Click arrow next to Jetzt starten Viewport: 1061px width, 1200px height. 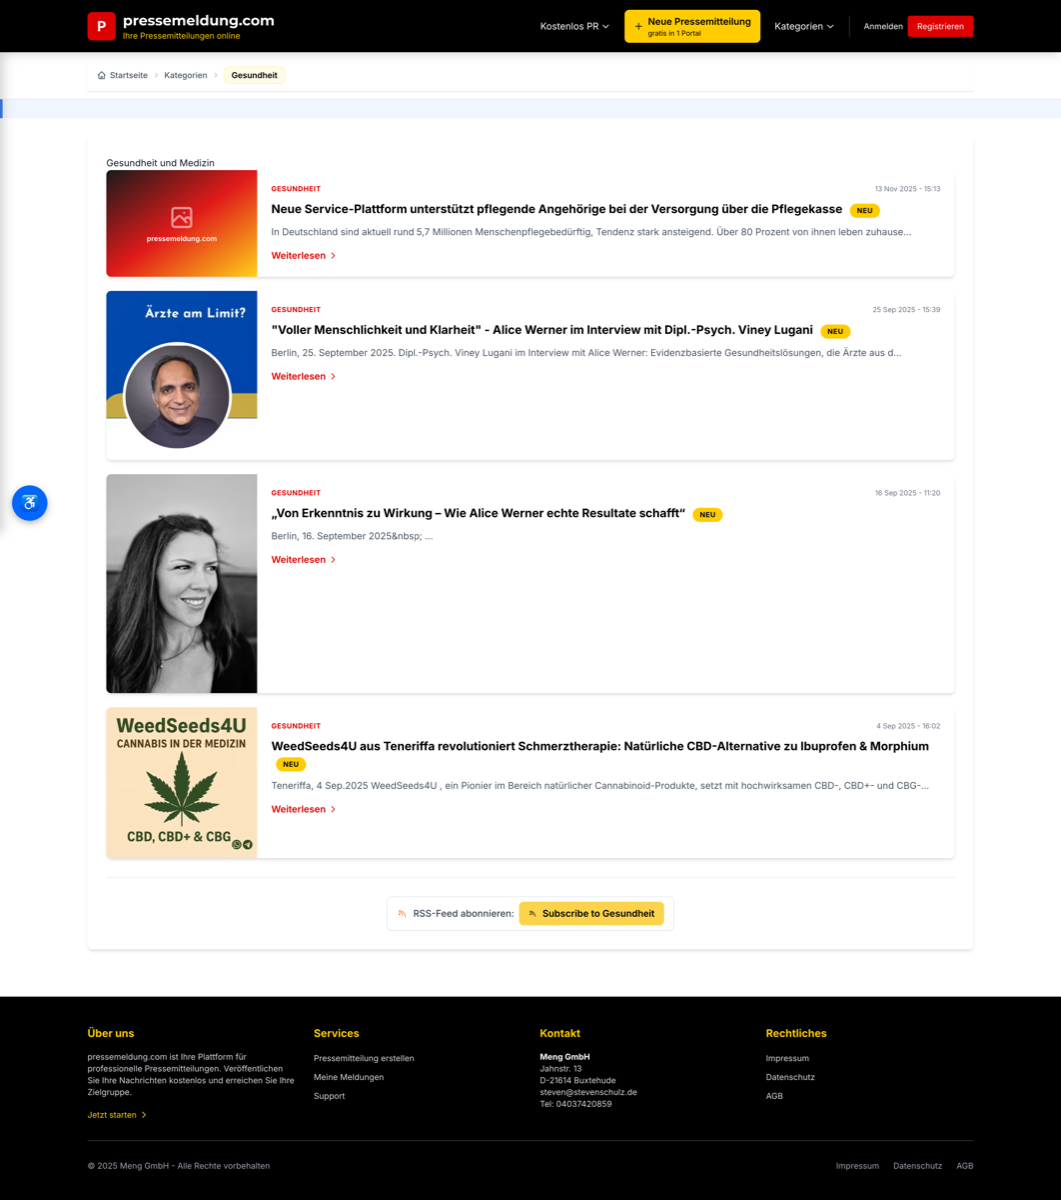click(x=144, y=1115)
